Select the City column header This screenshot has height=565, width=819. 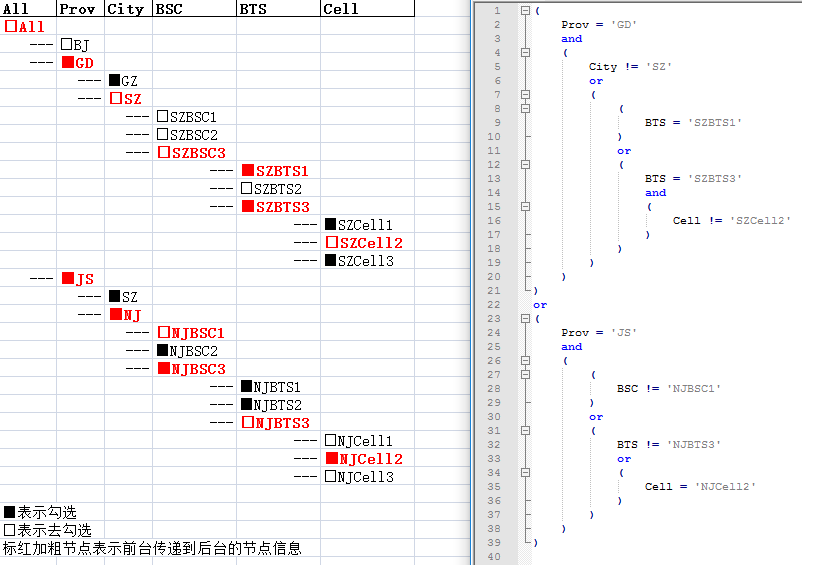128,8
